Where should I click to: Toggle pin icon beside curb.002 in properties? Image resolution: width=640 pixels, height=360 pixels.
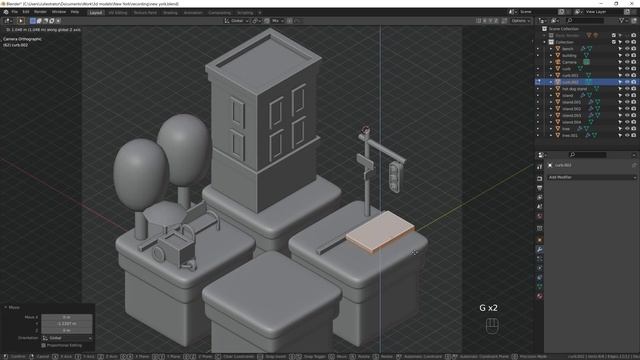tap(634, 165)
